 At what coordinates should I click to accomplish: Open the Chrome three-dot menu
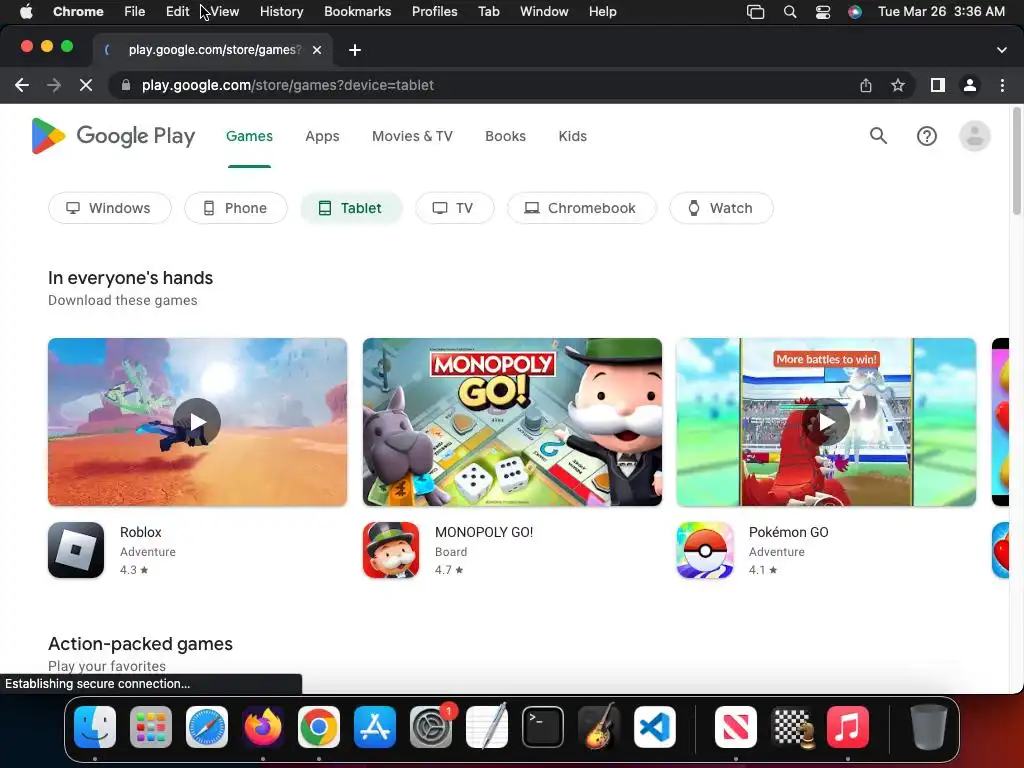tap(1002, 85)
